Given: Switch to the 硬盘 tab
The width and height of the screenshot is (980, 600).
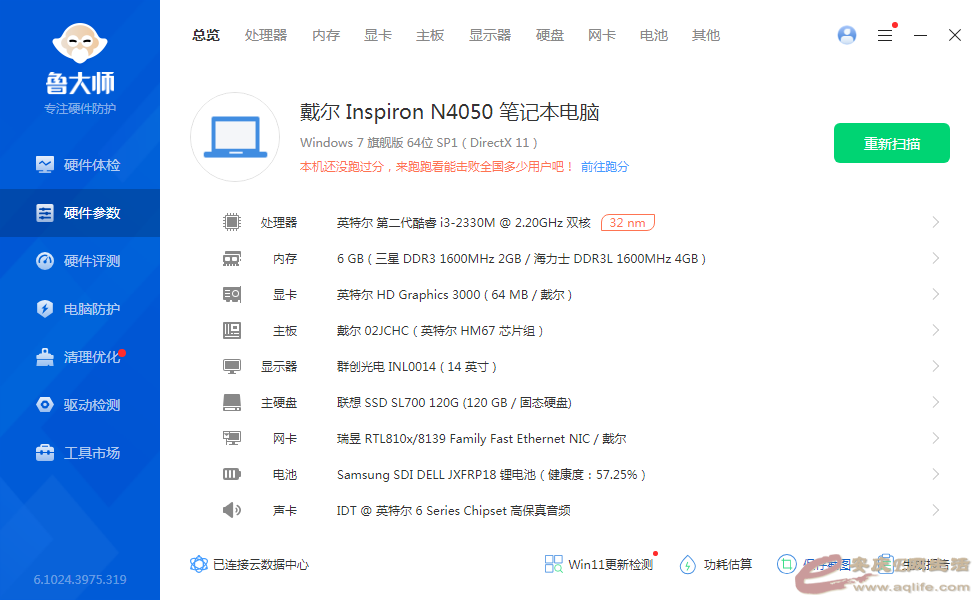Looking at the screenshot, I should point(550,35).
